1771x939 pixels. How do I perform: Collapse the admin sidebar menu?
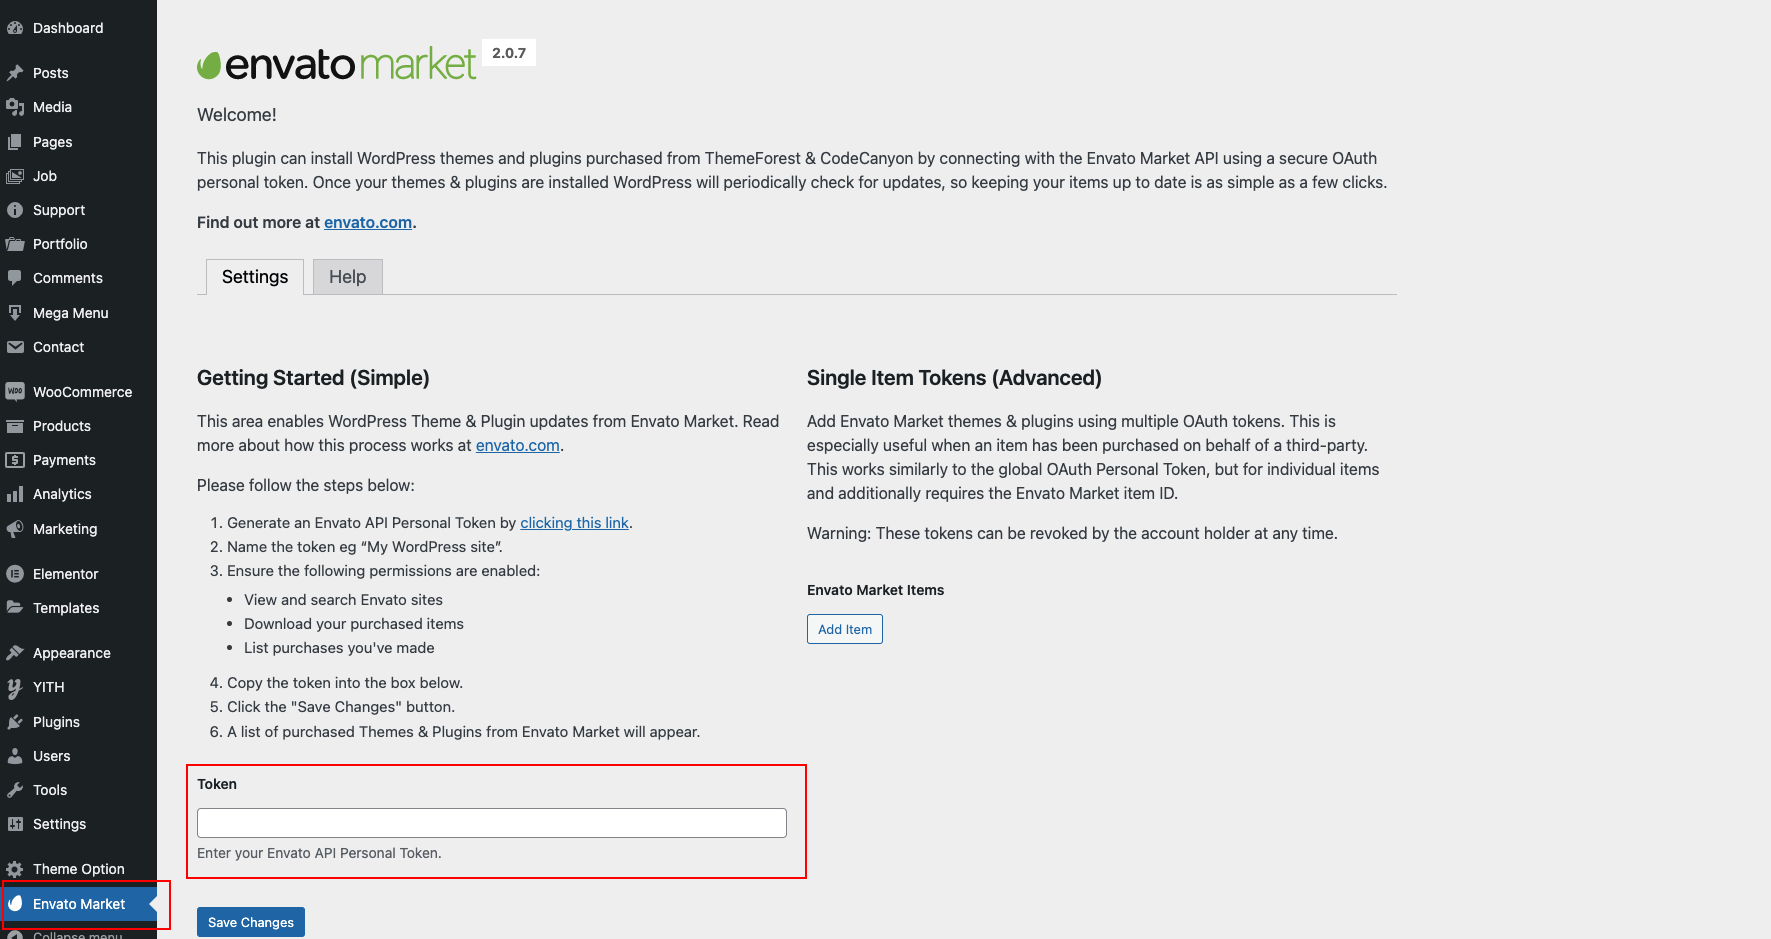point(77,935)
